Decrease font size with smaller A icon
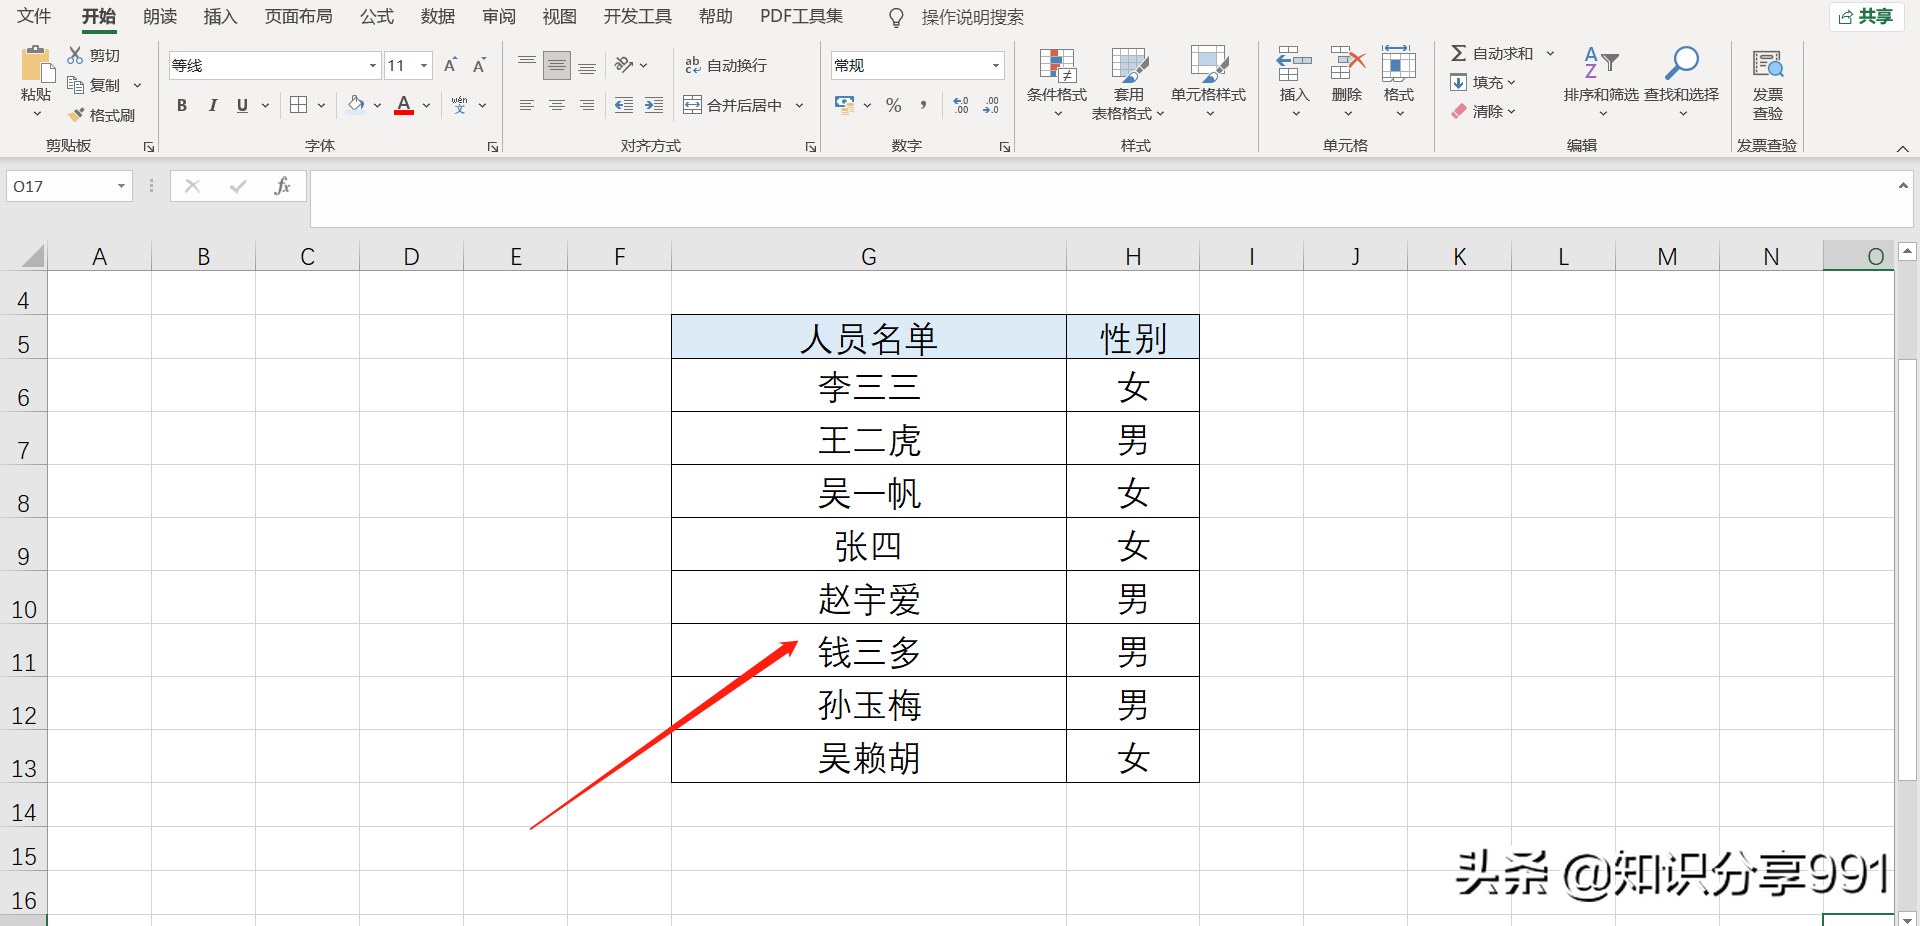The width and height of the screenshot is (1920, 926). [x=479, y=65]
